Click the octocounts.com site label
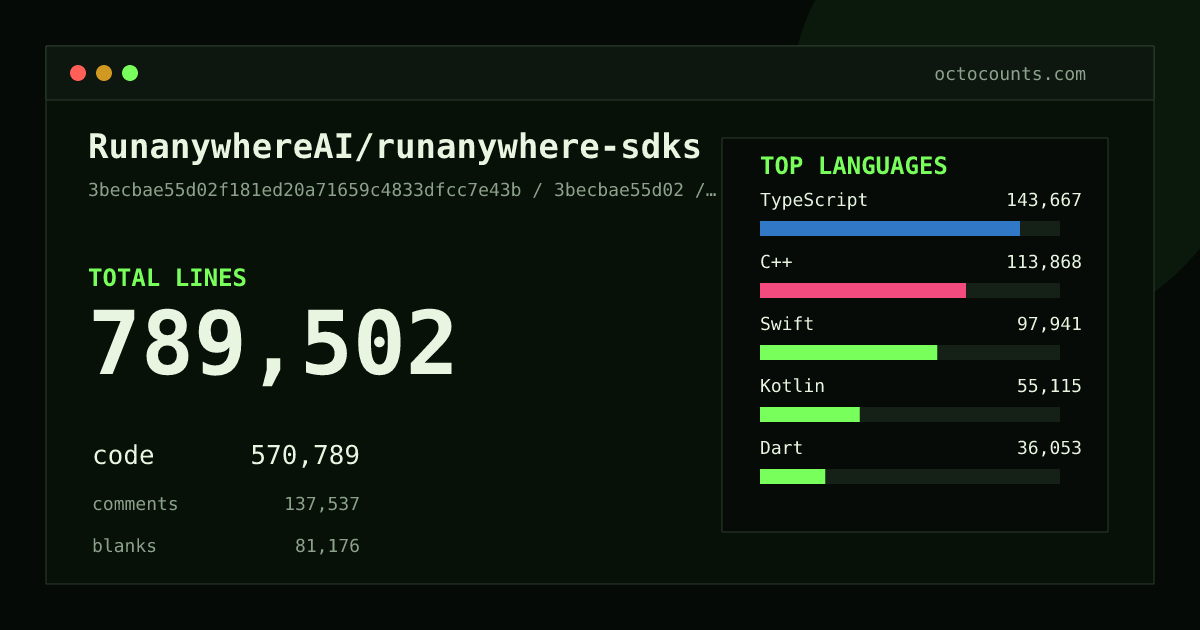 pyautogui.click(x=1010, y=74)
